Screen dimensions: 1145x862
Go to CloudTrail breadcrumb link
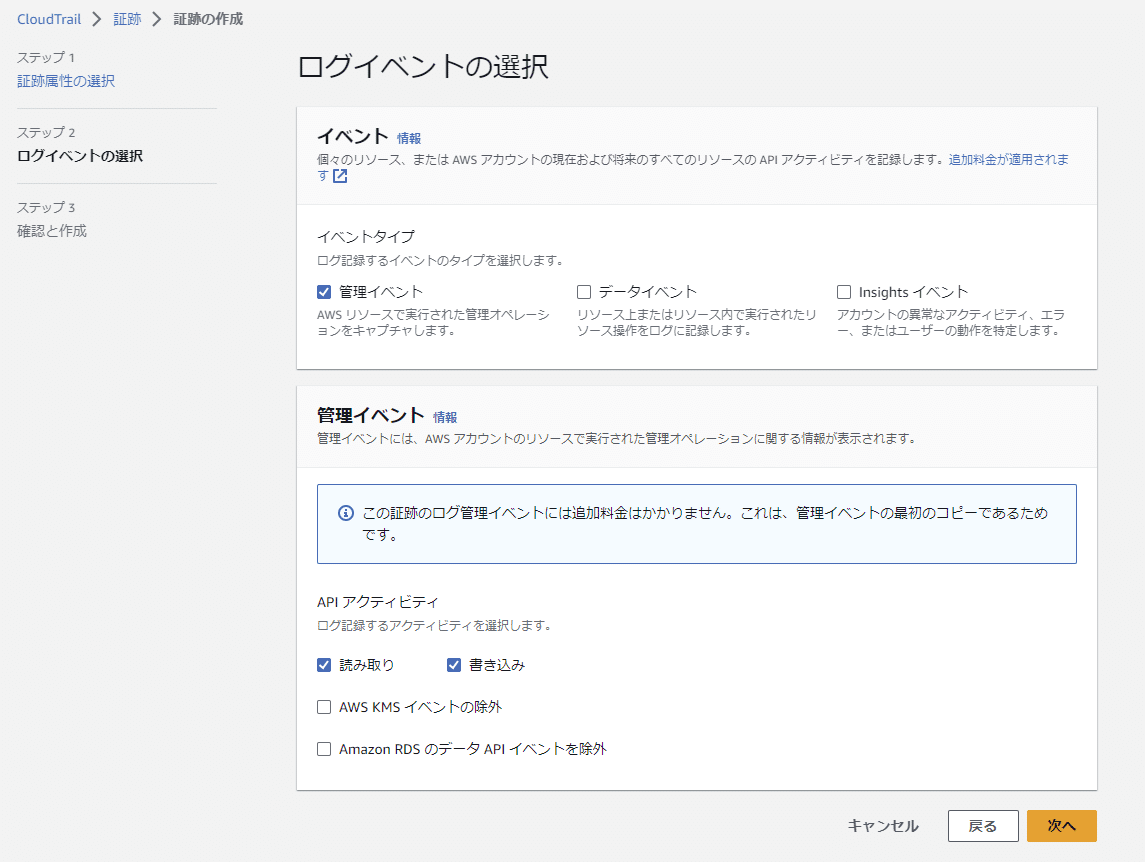click(x=49, y=19)
